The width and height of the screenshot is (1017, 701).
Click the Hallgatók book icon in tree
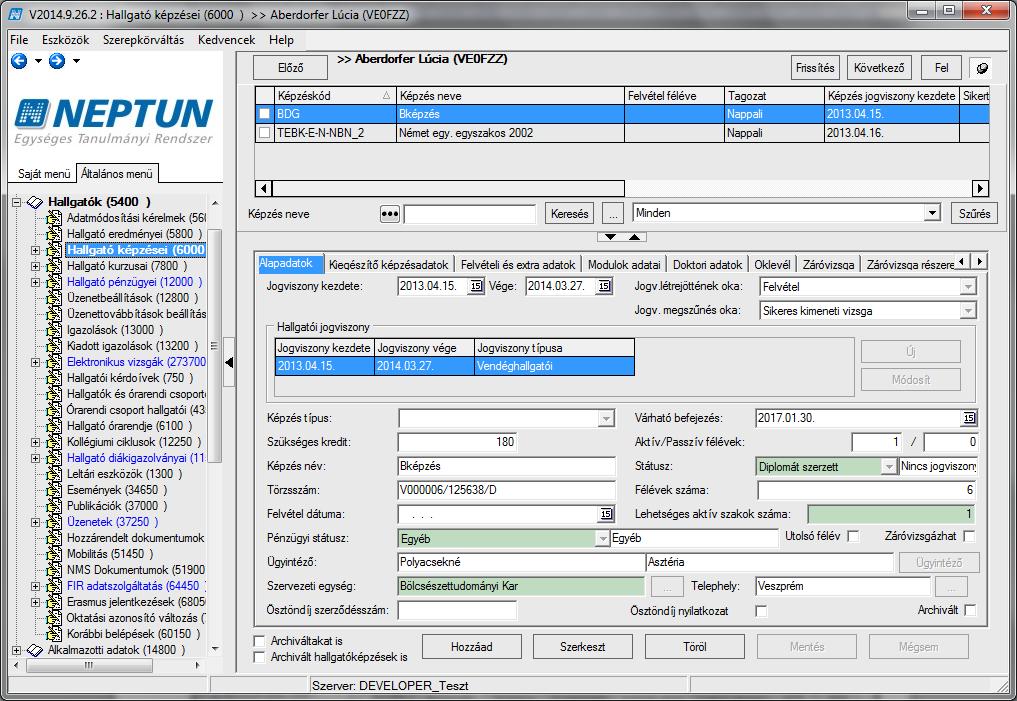click(35, 202)
